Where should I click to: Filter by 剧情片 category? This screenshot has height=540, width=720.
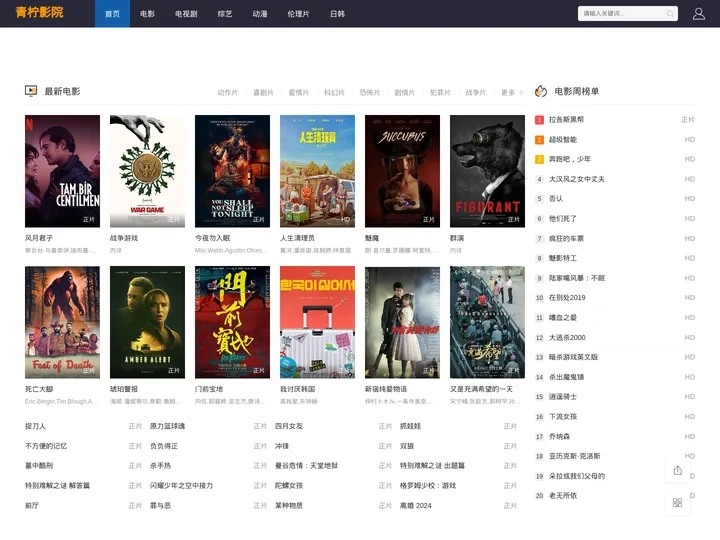click(405, 93)
